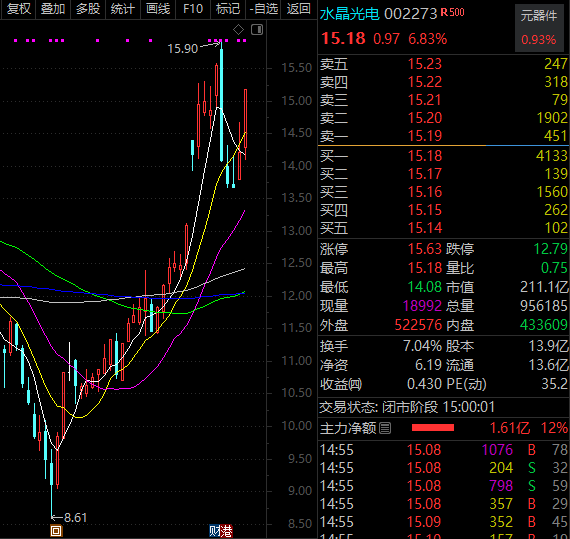Click the 卖二 volume 1902
The width and height of the screenshot is (570, 539).
tap(552, 118)
